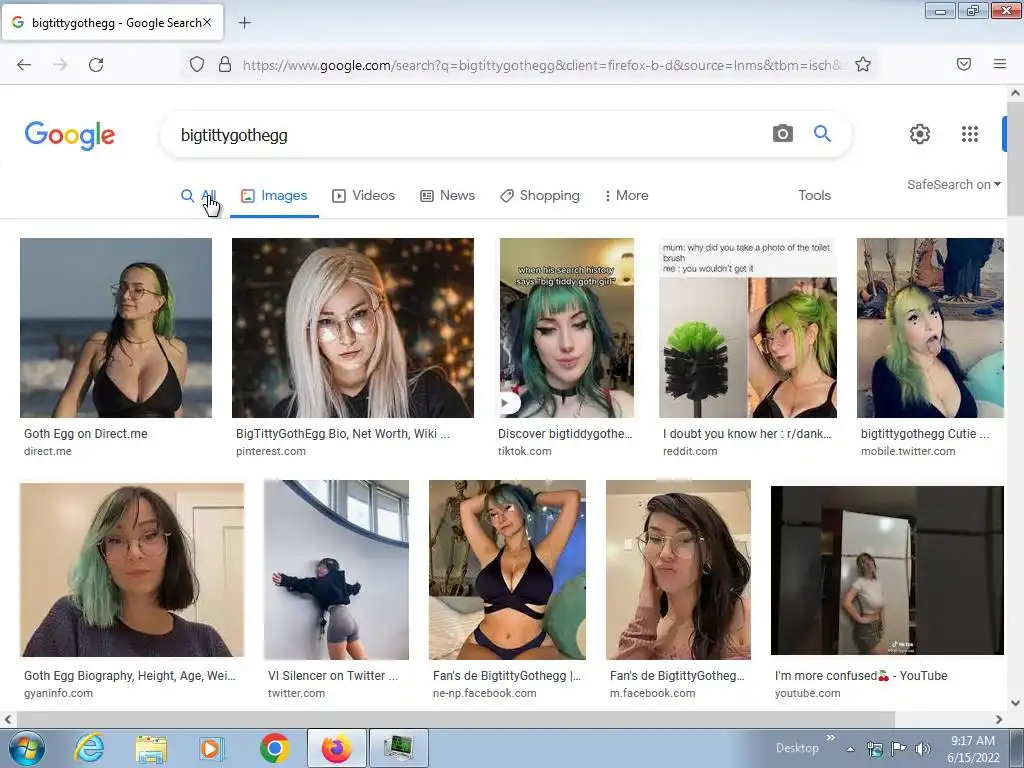Switch to the Firefox taskbar button

[x=336, y=748]
